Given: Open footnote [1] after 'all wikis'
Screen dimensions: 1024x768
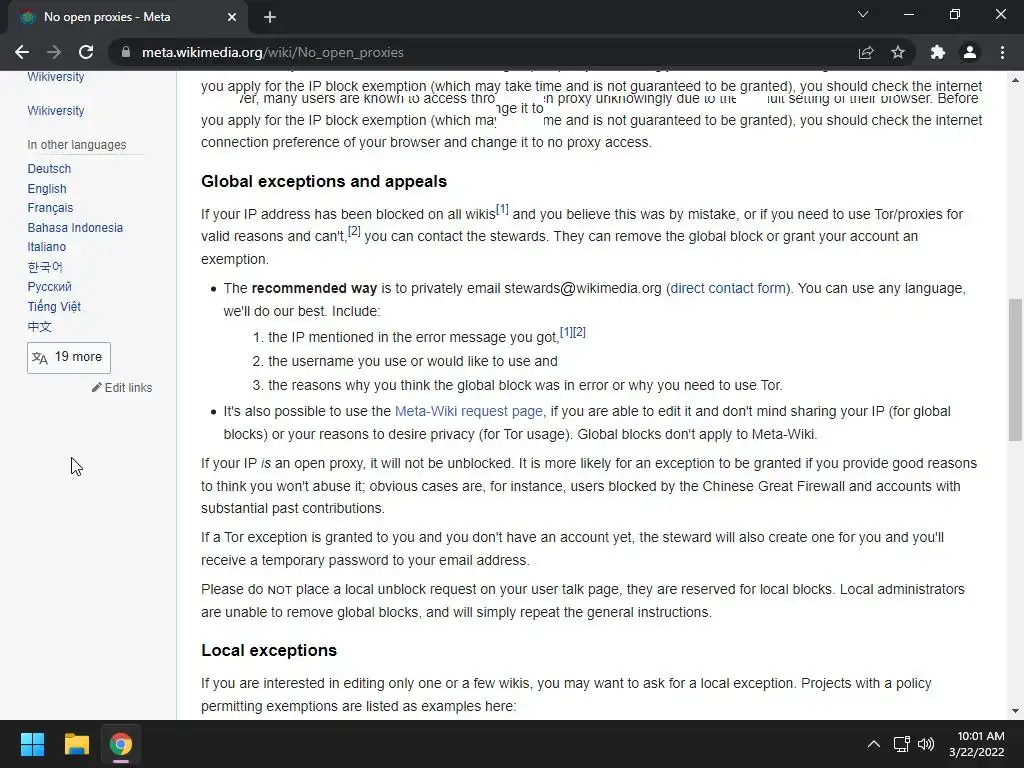Looking at the screenshot, I should tap(502, 209).
